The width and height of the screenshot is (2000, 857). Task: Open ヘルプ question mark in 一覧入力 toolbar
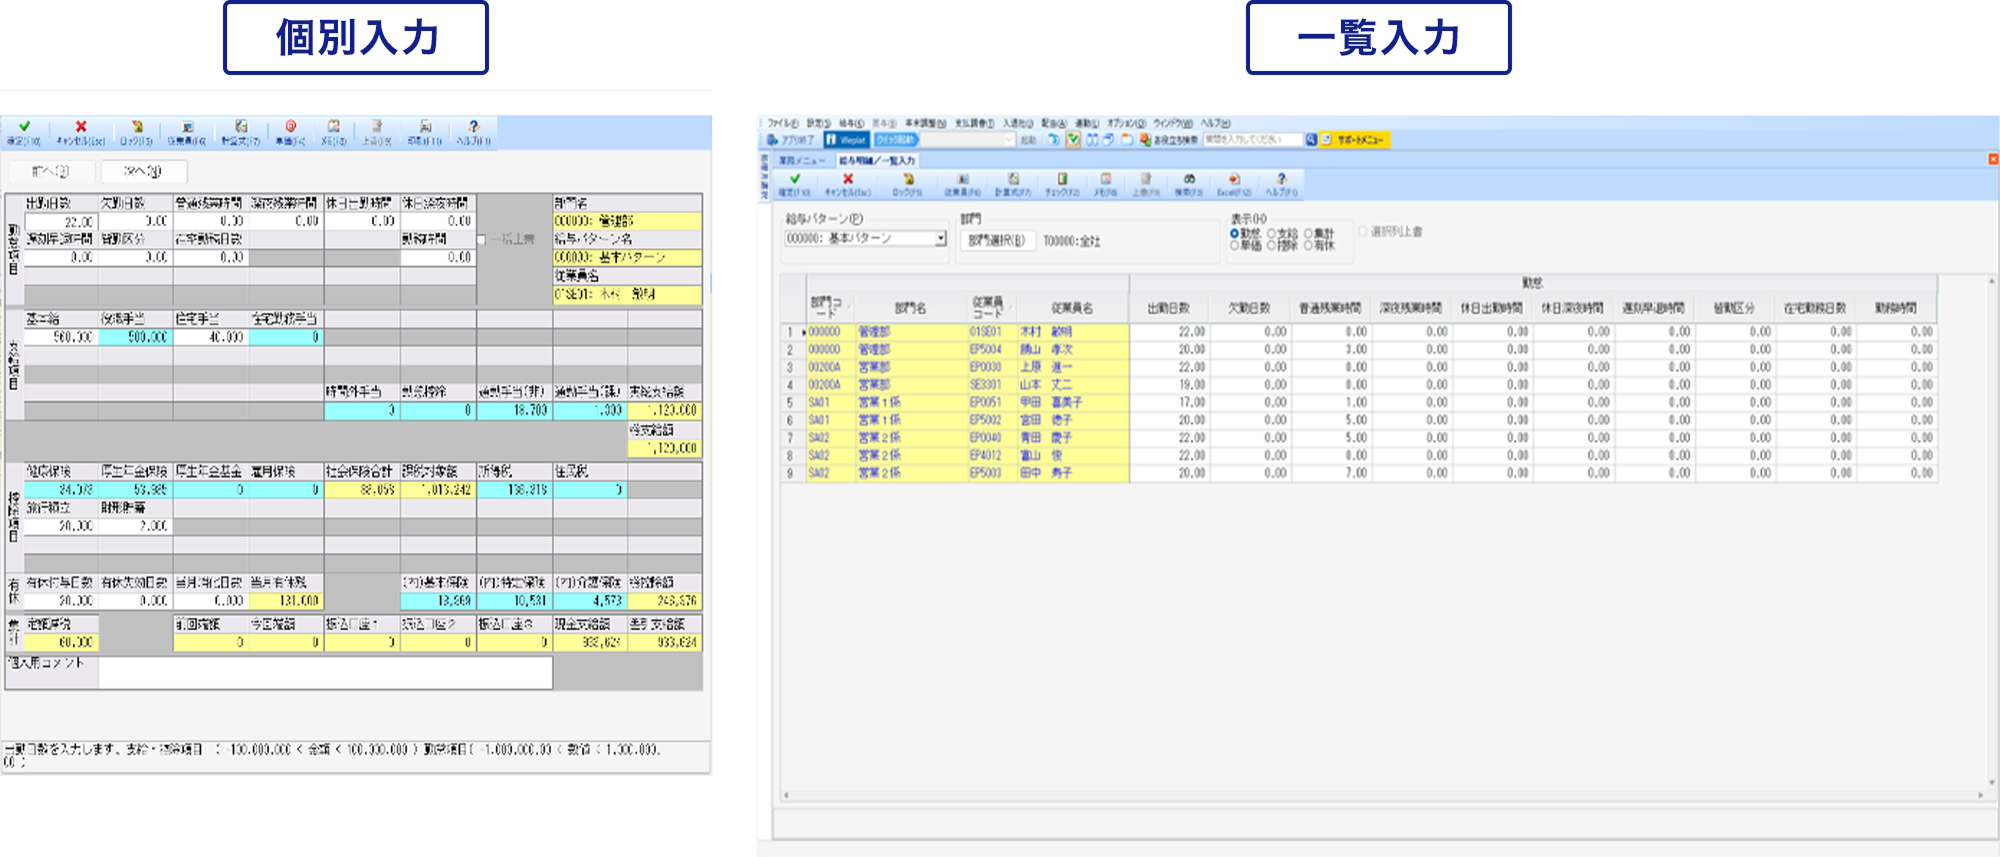tap(1281, 183)
